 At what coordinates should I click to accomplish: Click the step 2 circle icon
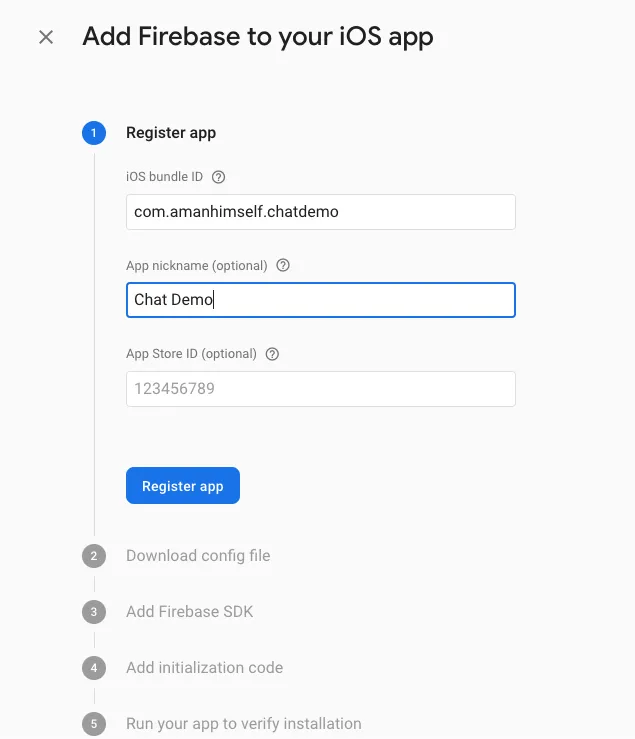94,556
